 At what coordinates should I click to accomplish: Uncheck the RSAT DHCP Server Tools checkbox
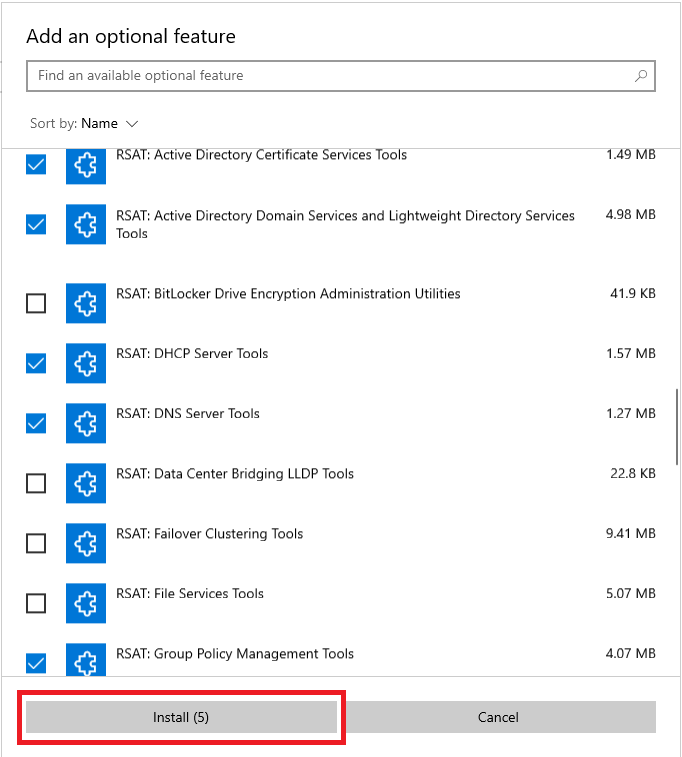click(x=36, y=363)
